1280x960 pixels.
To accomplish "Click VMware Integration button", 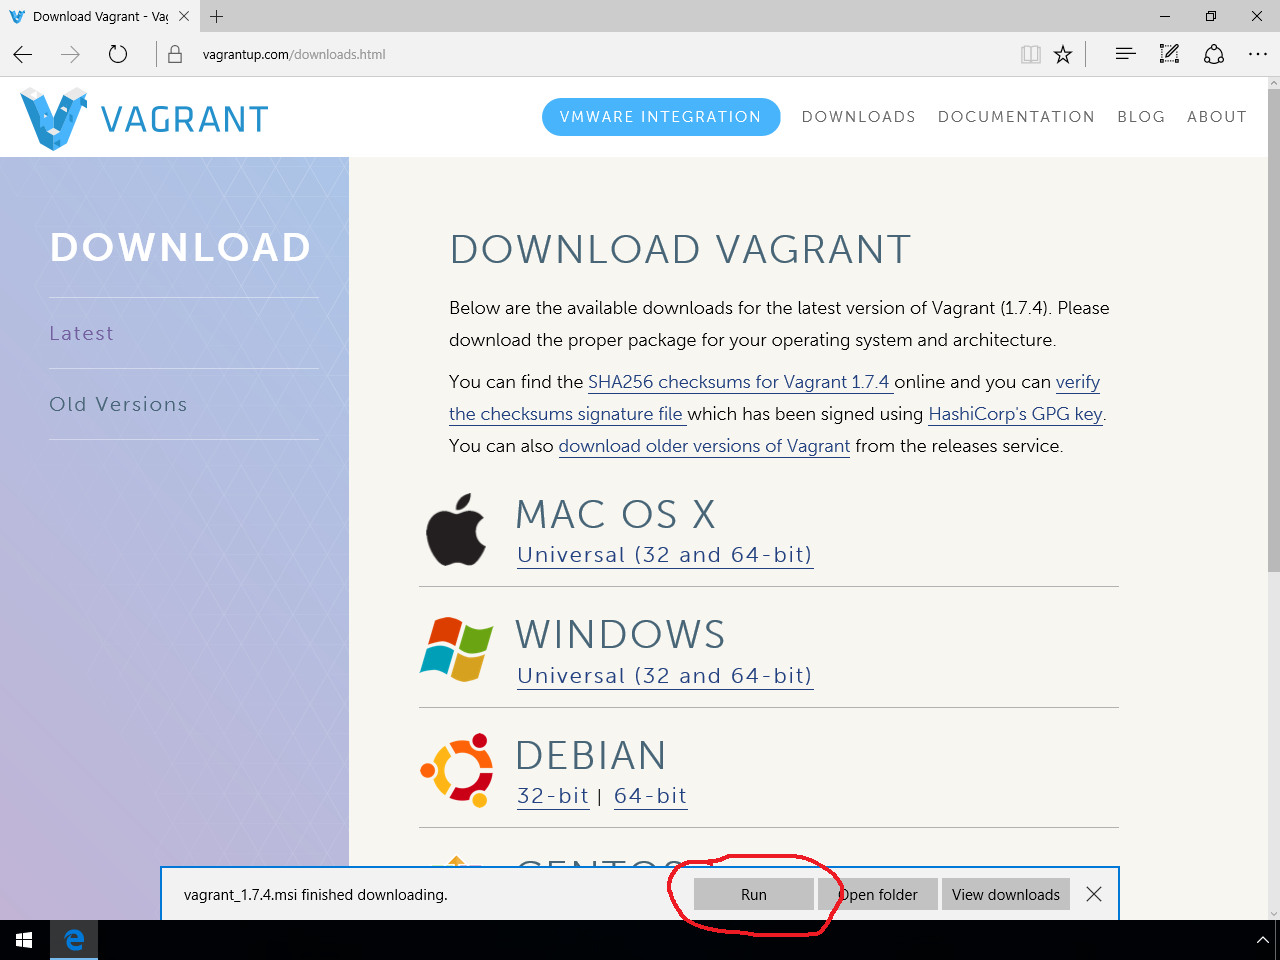I will click(x=661, y=117).
